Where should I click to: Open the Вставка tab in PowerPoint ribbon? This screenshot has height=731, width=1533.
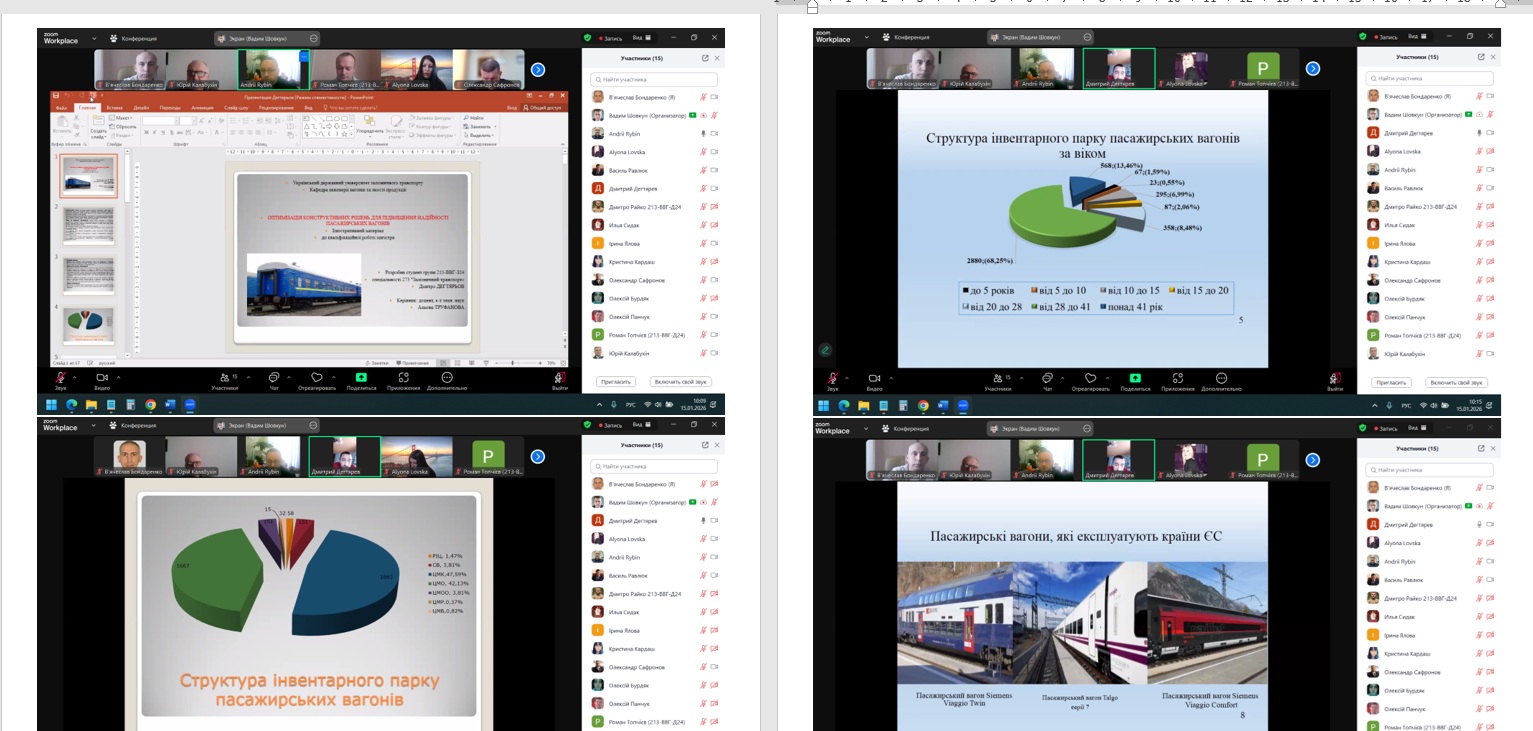pyautogui.click(x=114, y=108)
